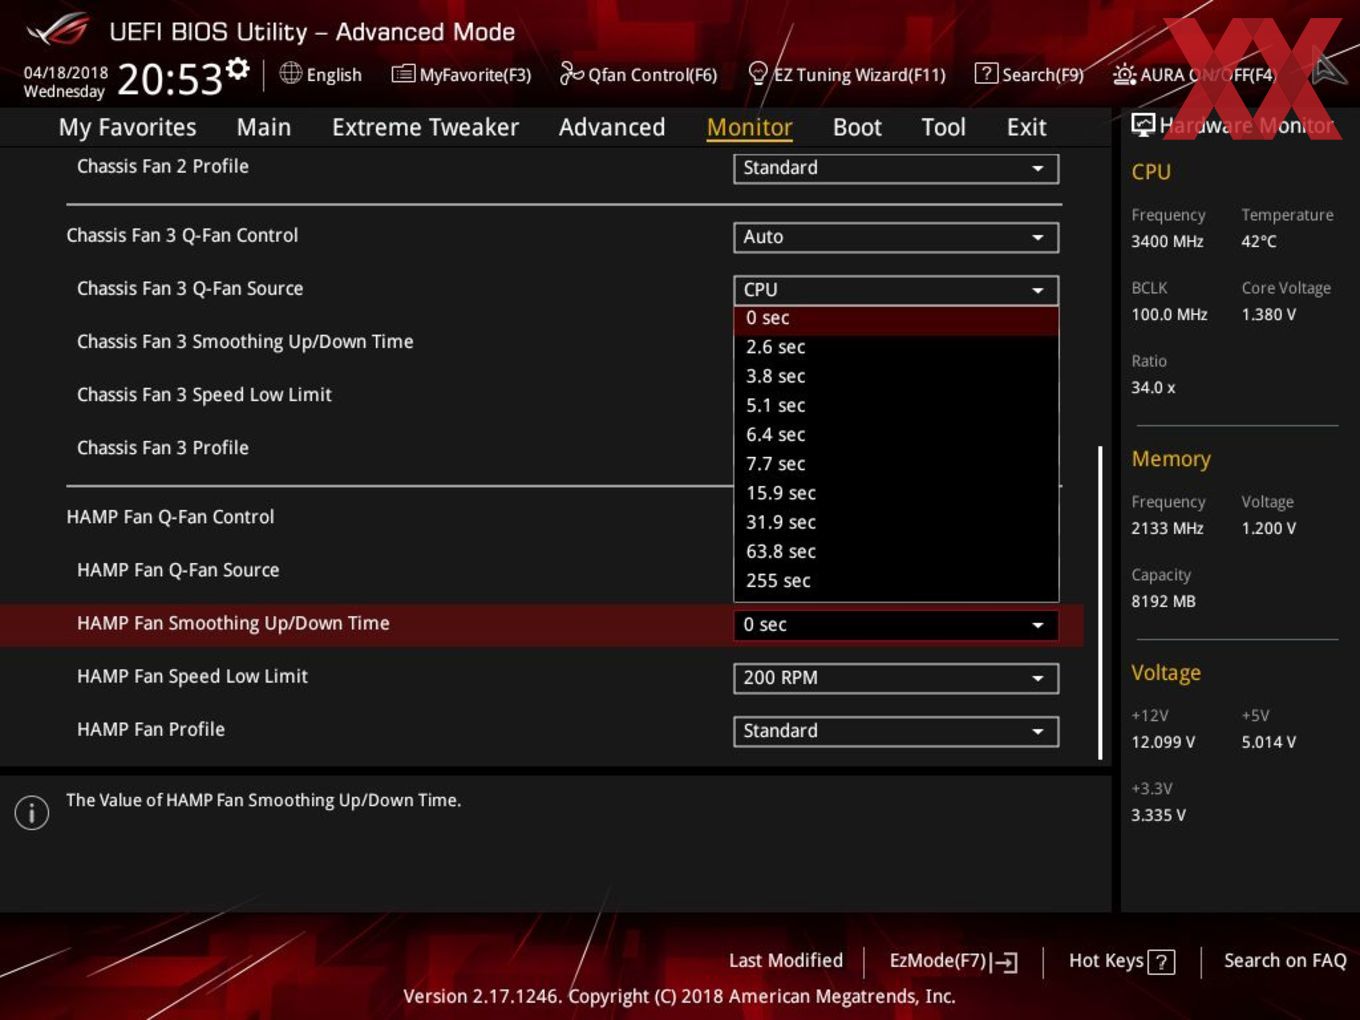
Task: Choose 31.9 sec option
Action: pyautogui.click(x=896, y=522)
